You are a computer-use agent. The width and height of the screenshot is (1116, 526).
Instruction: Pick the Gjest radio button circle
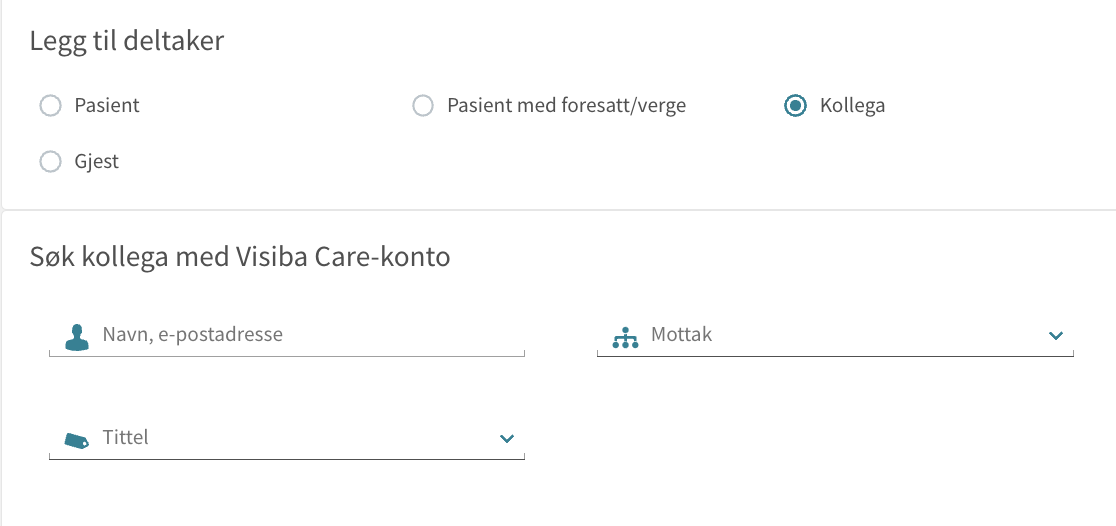(50, 162)
